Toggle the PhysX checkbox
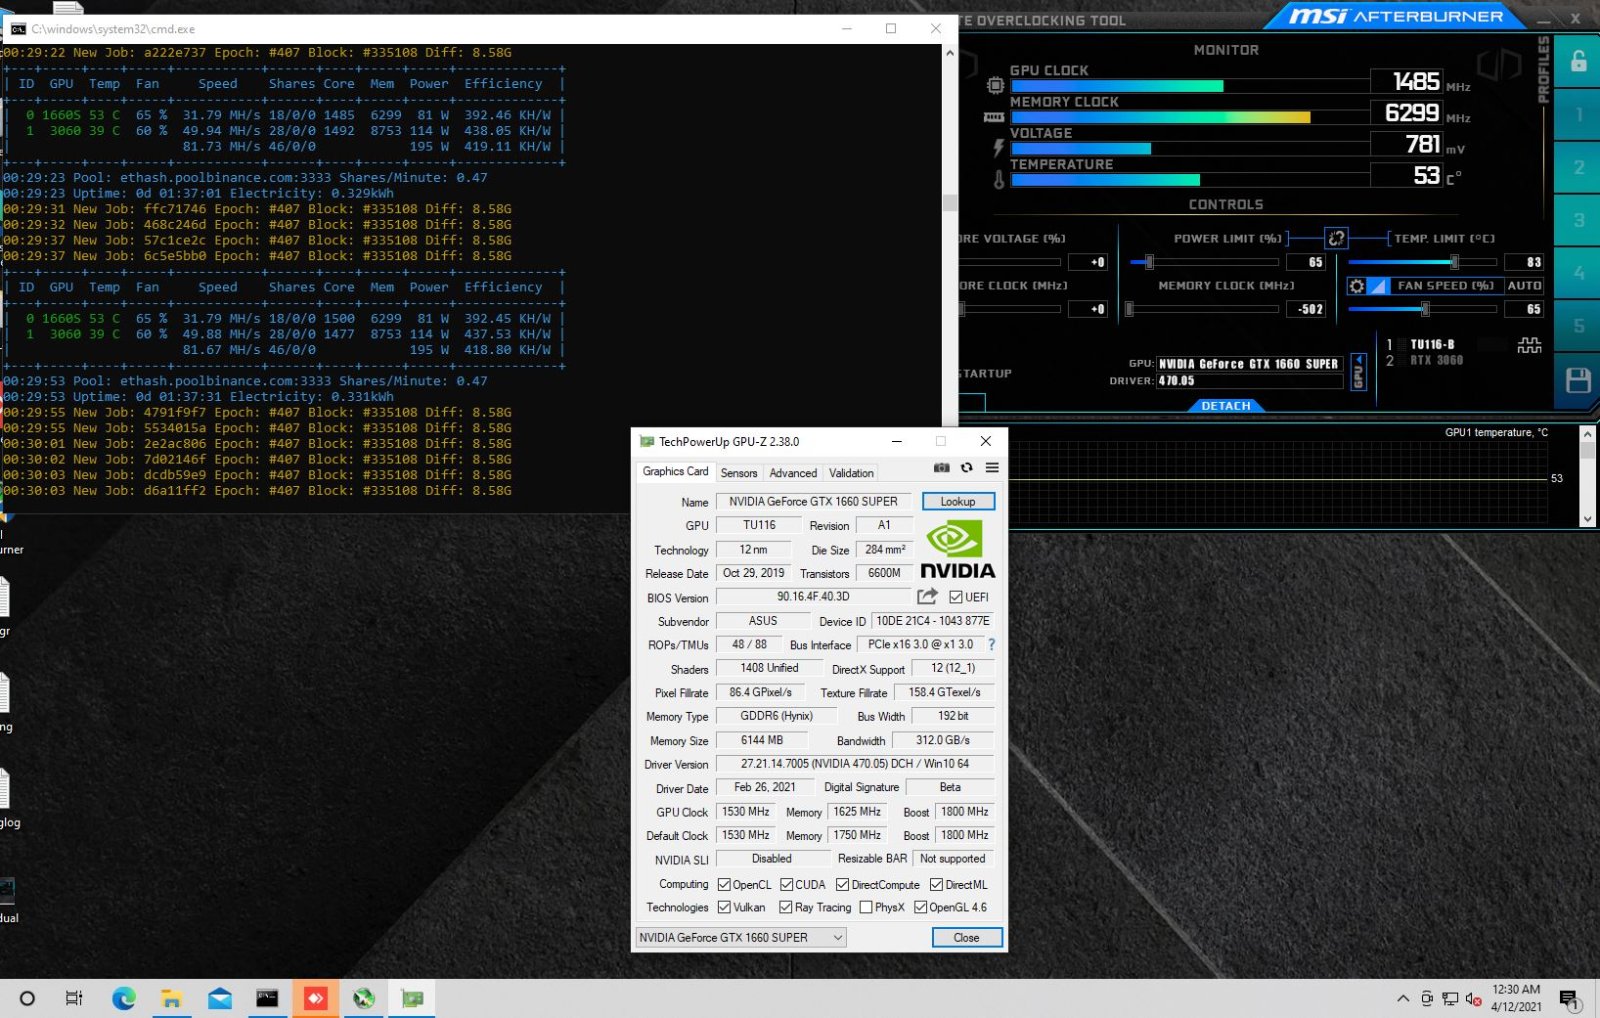This screenshot has height=1018, width=1600. pos(866,907)
